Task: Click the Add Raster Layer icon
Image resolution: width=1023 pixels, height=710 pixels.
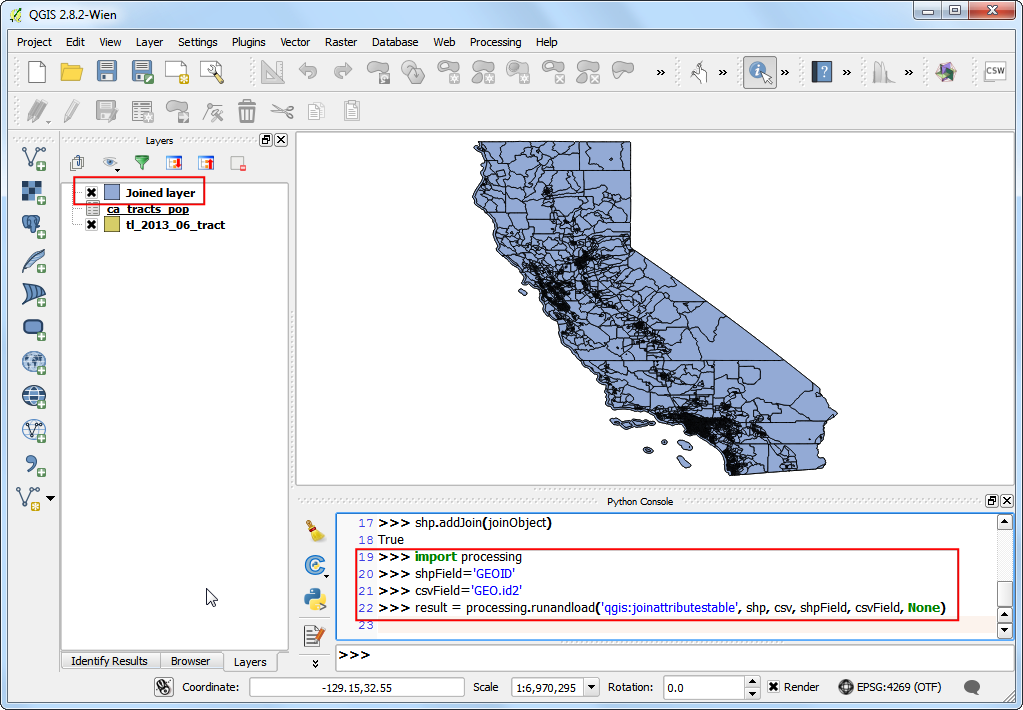Action: tap(33, 193)
